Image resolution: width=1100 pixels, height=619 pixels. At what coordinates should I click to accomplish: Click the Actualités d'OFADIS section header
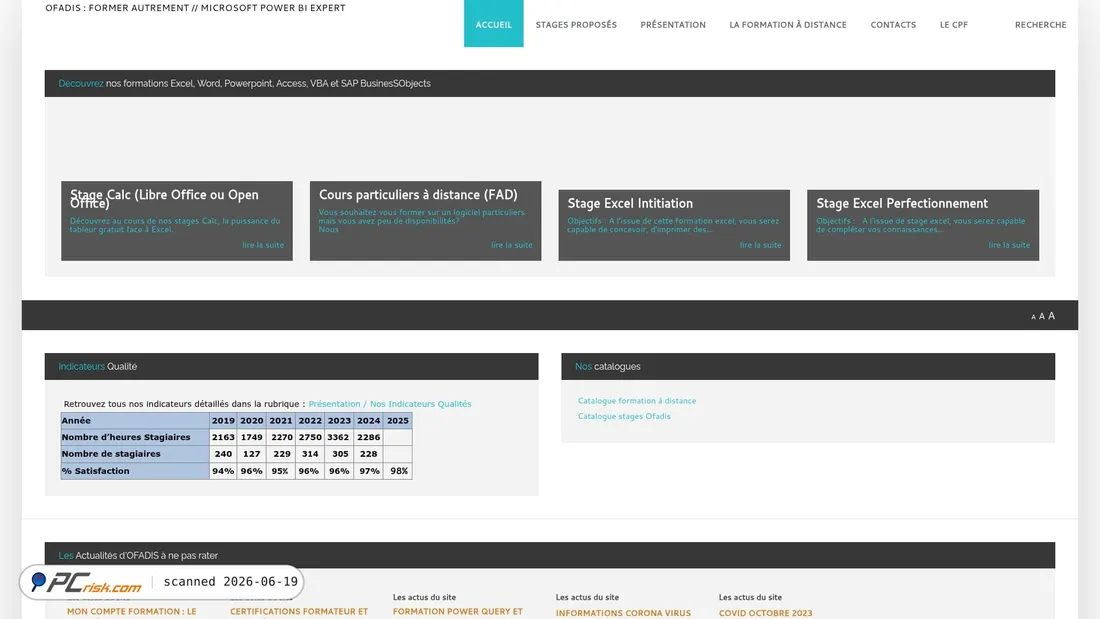point(549,555)
